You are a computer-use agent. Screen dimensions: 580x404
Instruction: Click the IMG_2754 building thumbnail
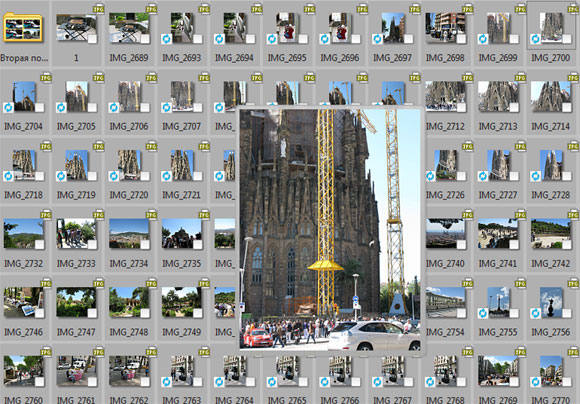tap(445, 302)
